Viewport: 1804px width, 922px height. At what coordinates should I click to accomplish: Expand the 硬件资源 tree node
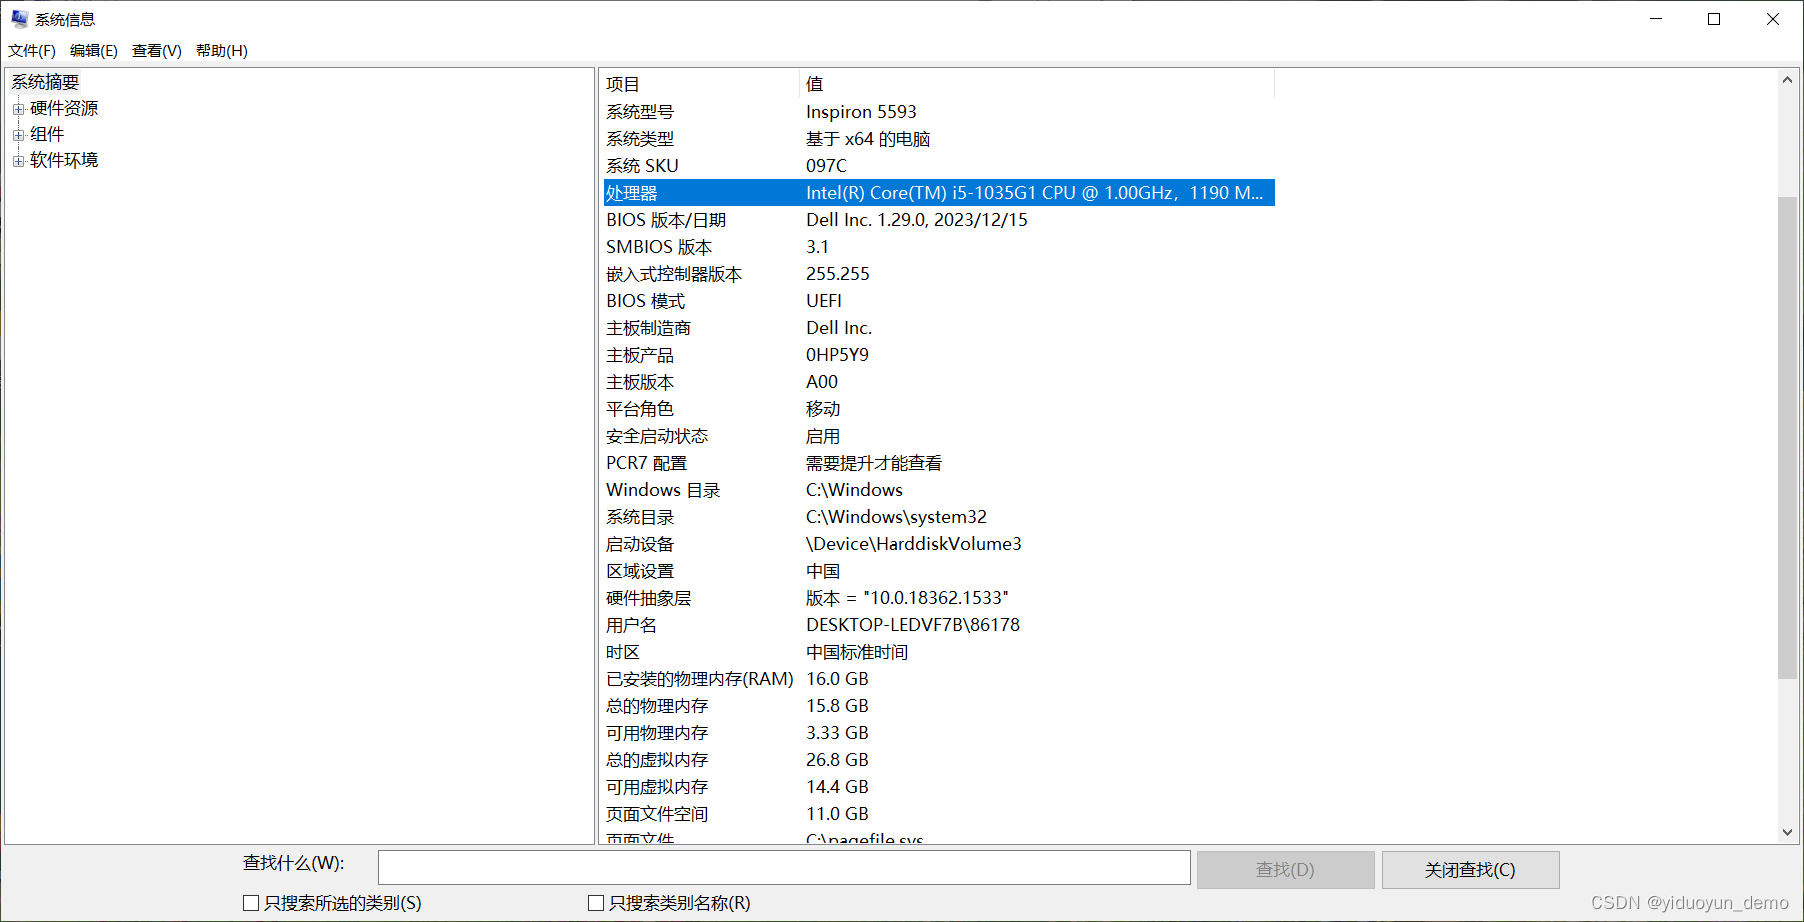(18, 109)
